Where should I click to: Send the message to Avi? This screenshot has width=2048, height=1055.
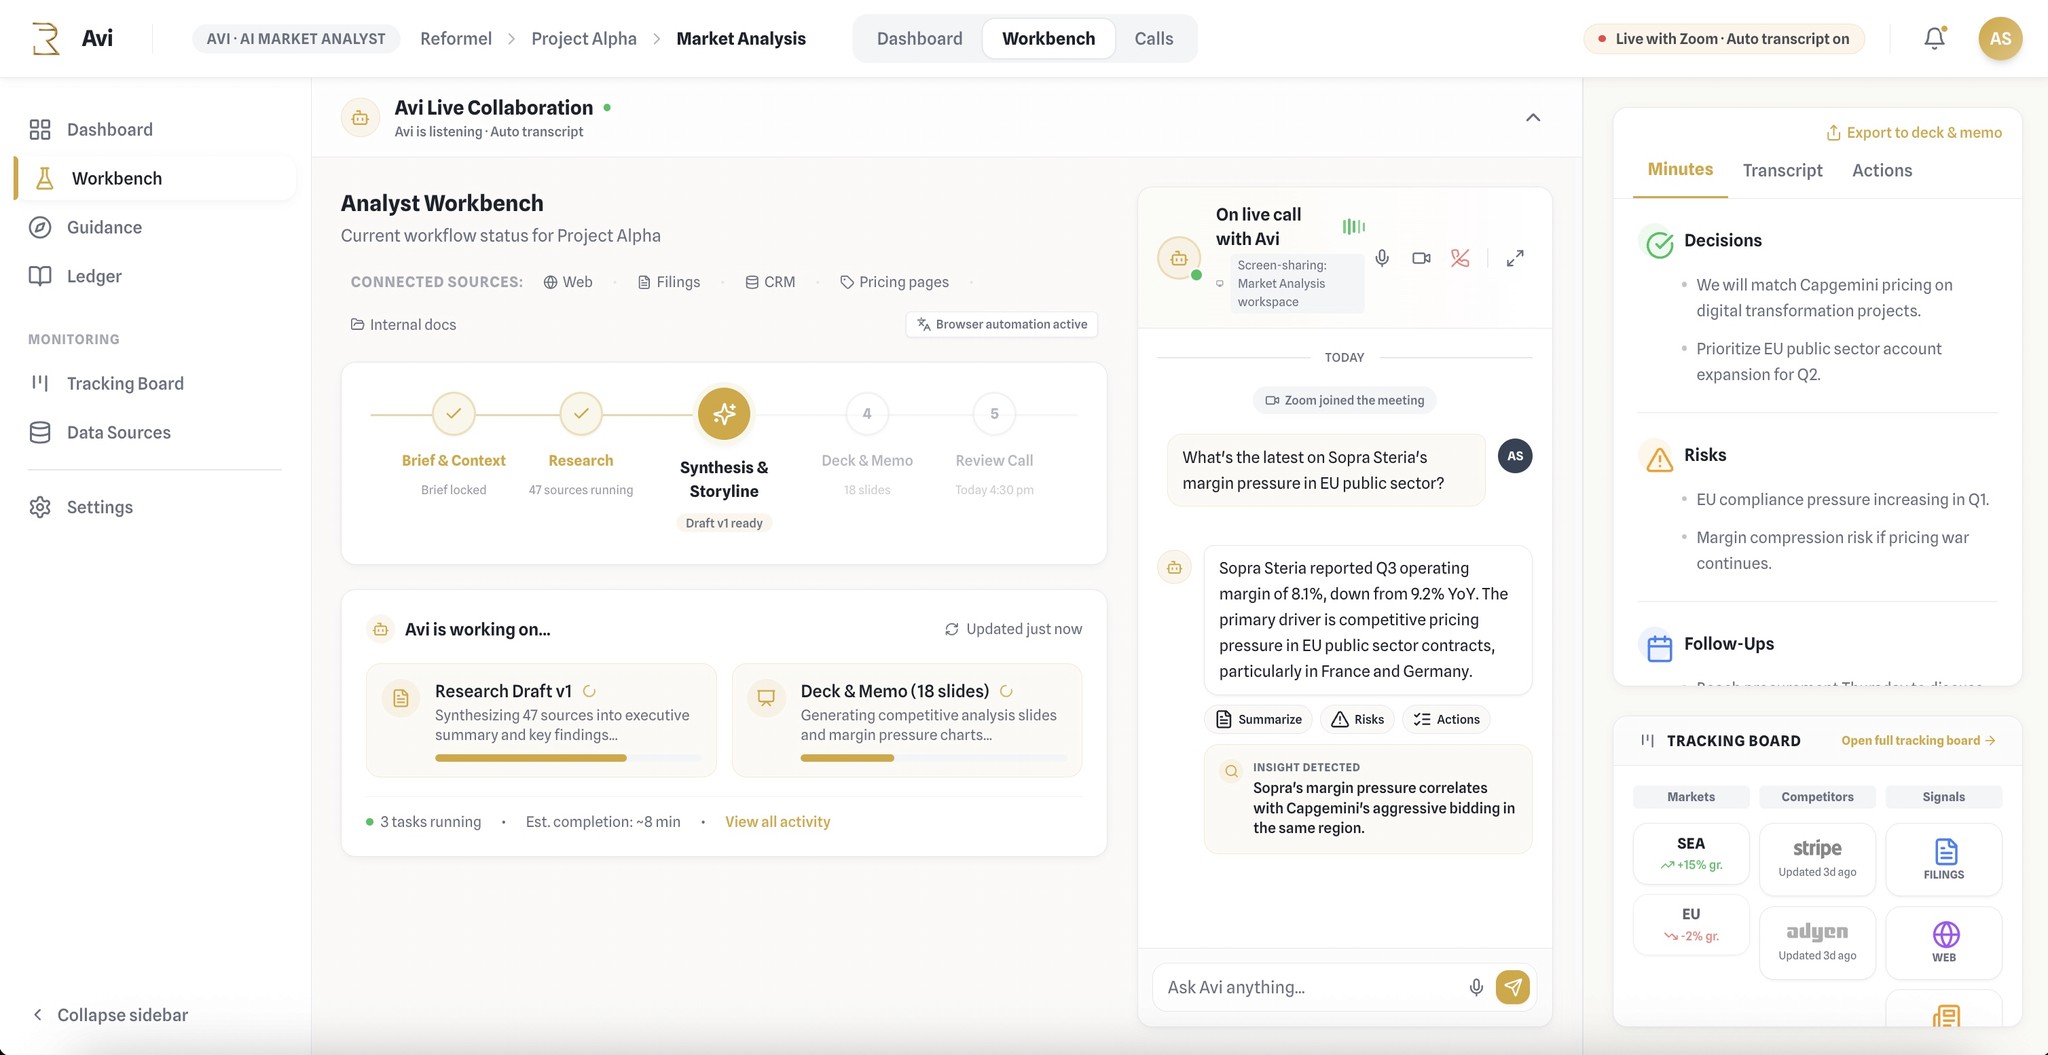[1512, 987]
